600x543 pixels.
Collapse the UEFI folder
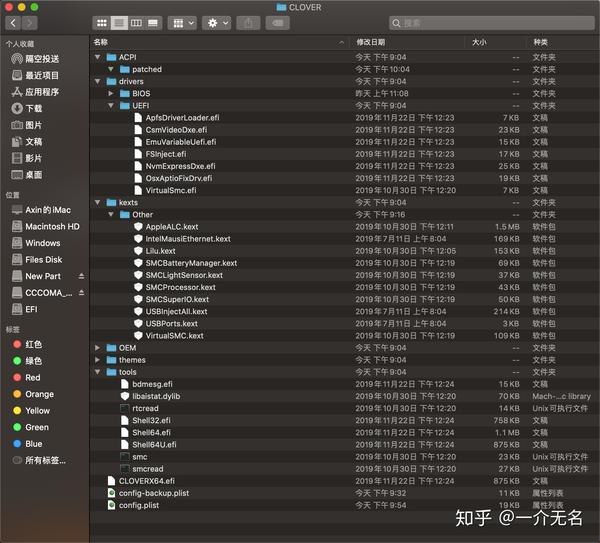pos(111,105)
